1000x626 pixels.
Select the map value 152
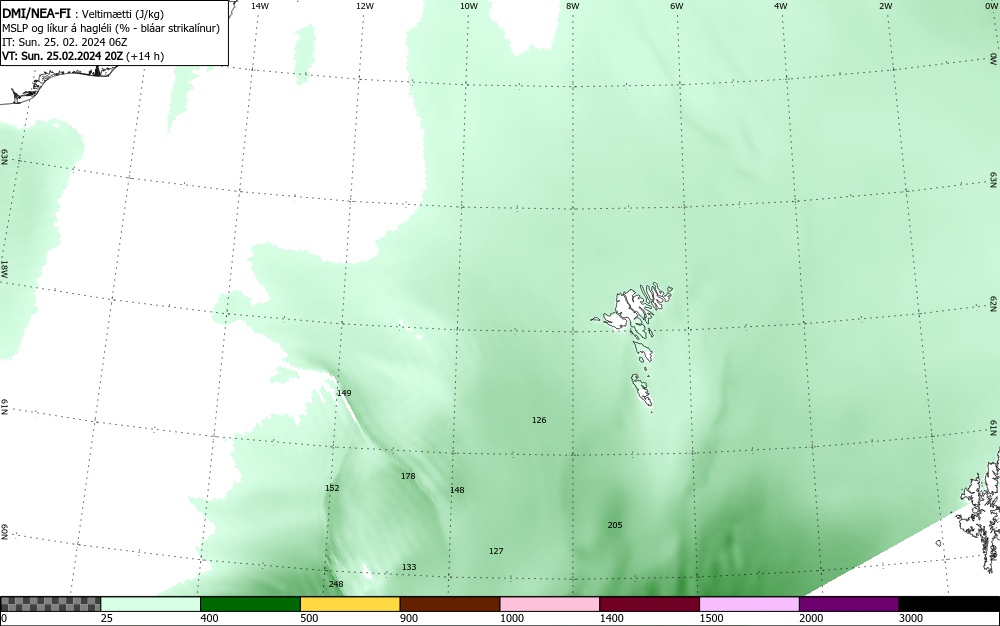(332, 488)
